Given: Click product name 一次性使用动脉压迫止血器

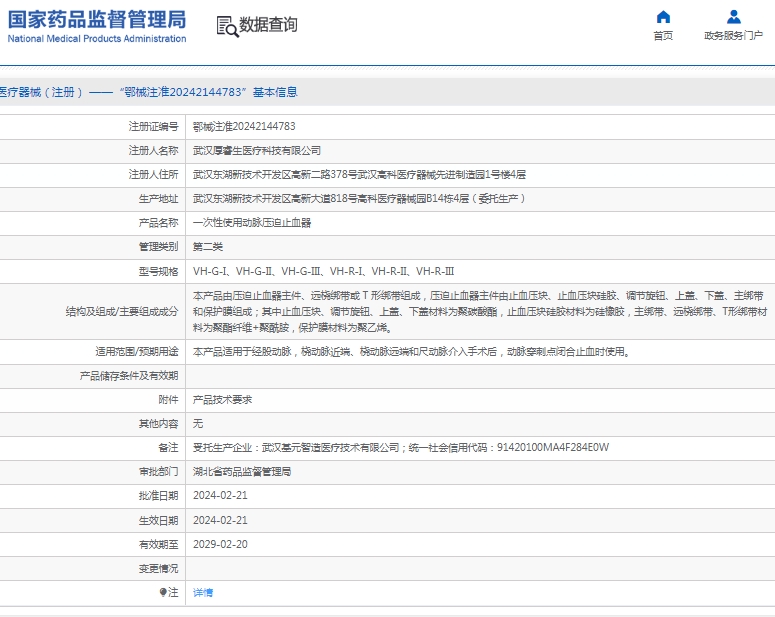Looking at the screenshot, I should coord(251,223).
